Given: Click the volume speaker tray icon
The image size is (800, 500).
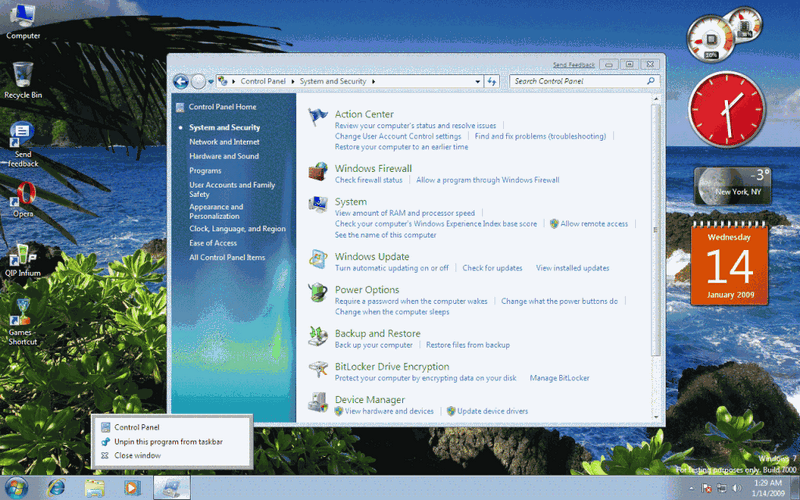Looking at the screenshot, I should point(736,488).
